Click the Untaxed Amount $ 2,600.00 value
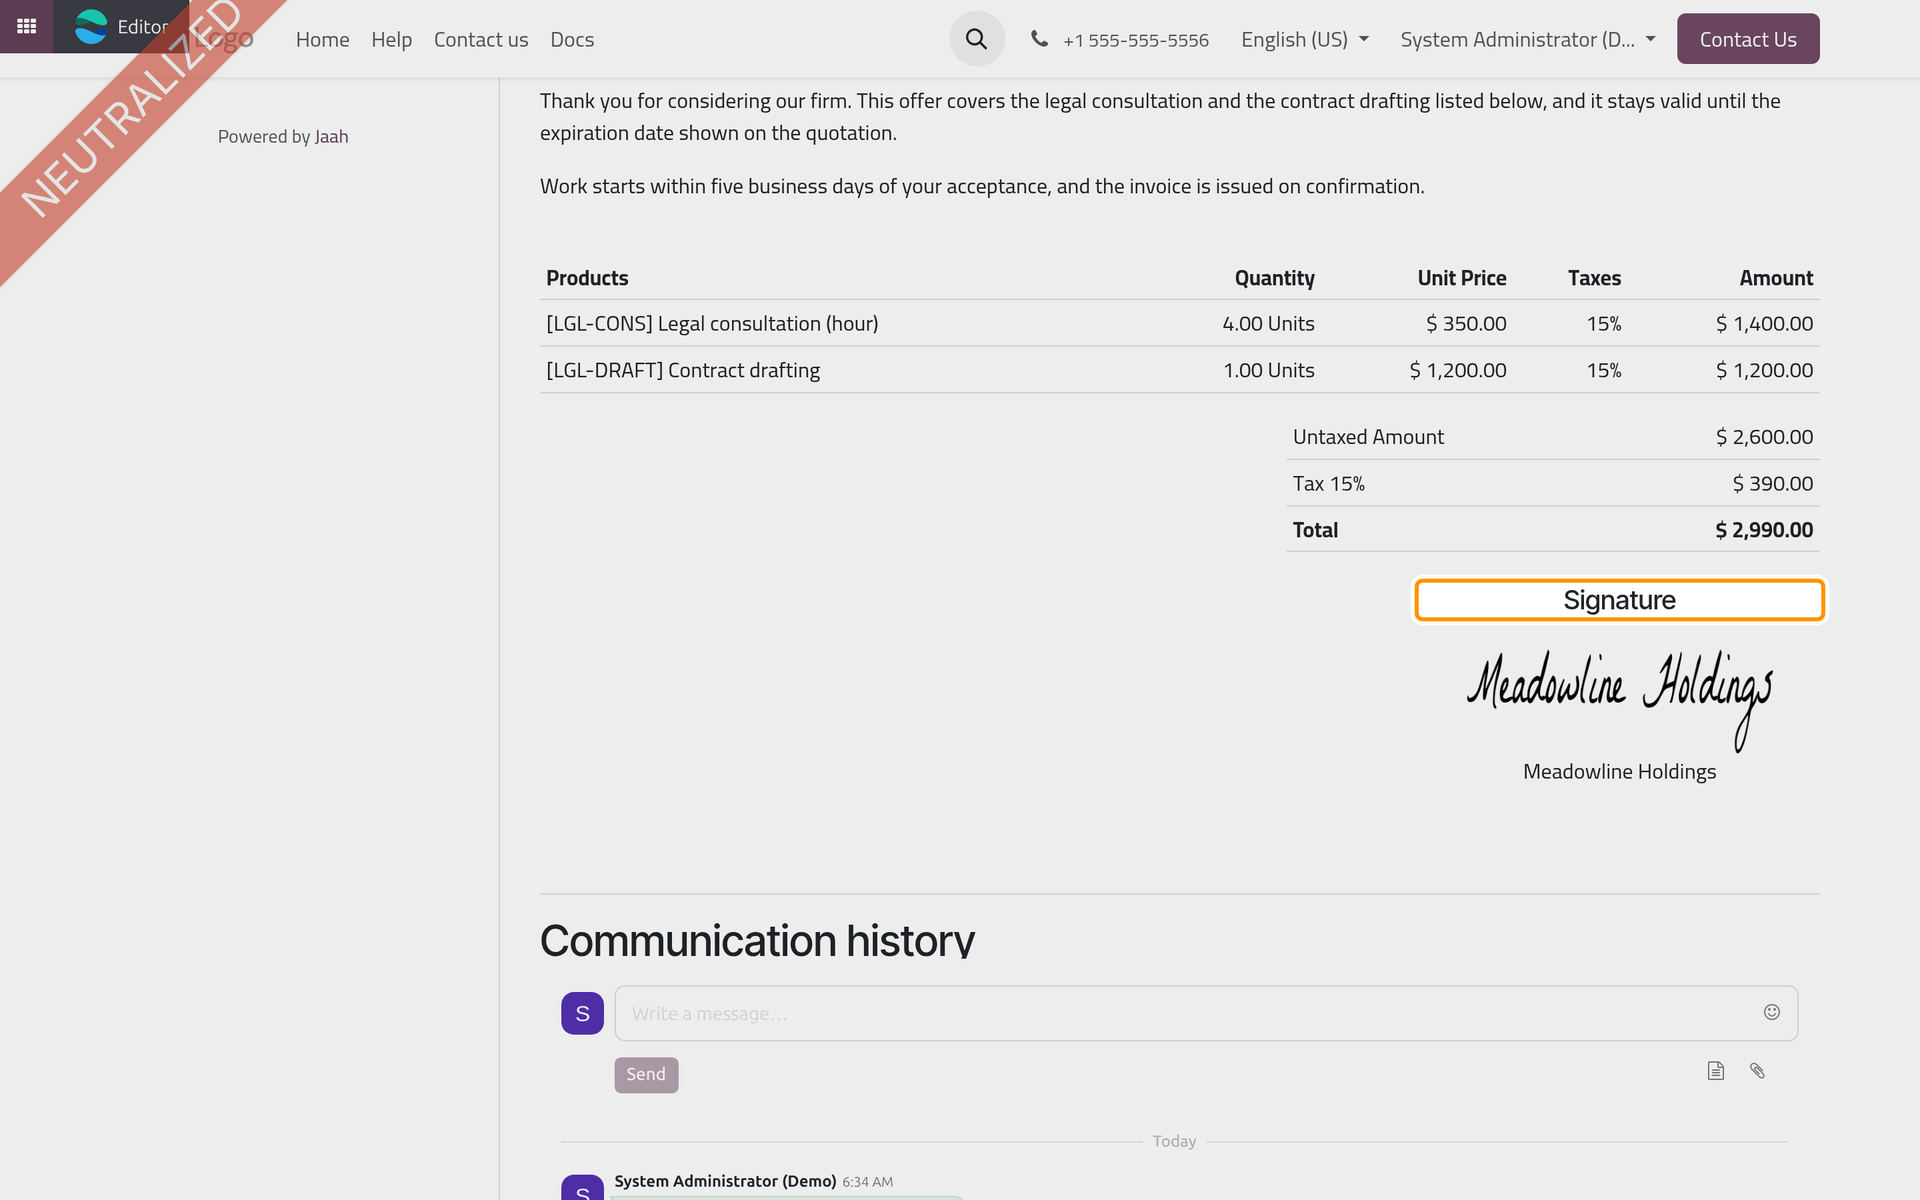The width and height of the screenshot is (1920, 1200). coord(1764,437)
